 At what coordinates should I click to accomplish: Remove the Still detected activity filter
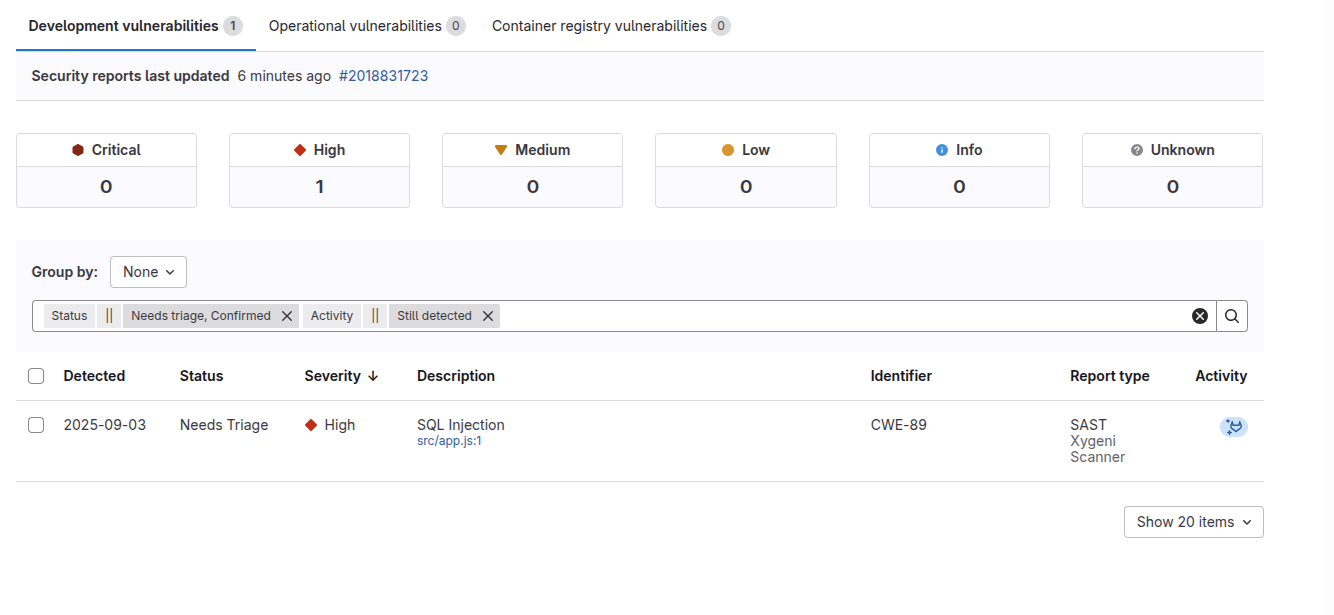488,316
